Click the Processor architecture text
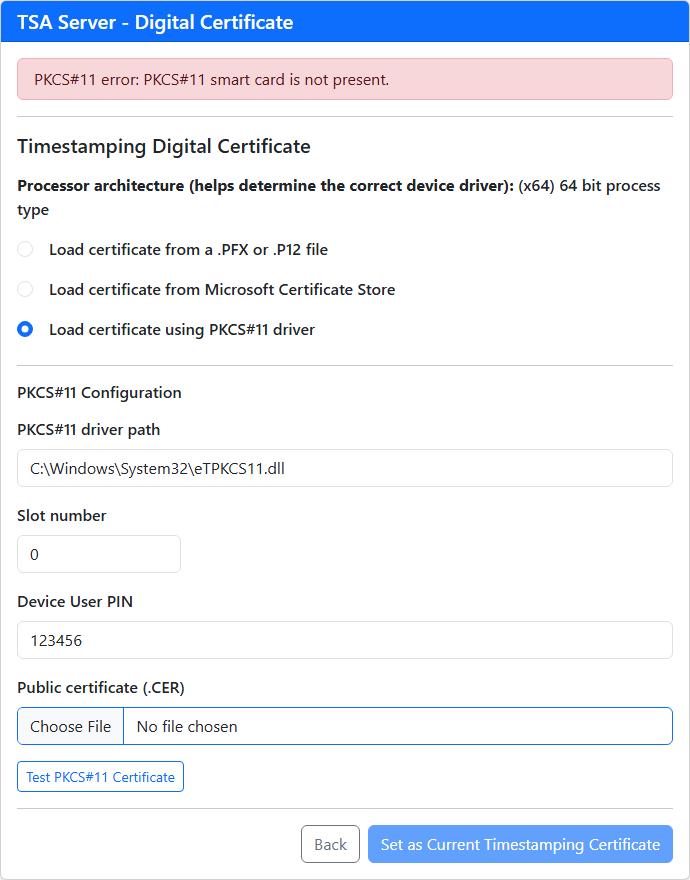Image resolution: width=690 pixels, height=880 pixels. click(x=339, y=198)
